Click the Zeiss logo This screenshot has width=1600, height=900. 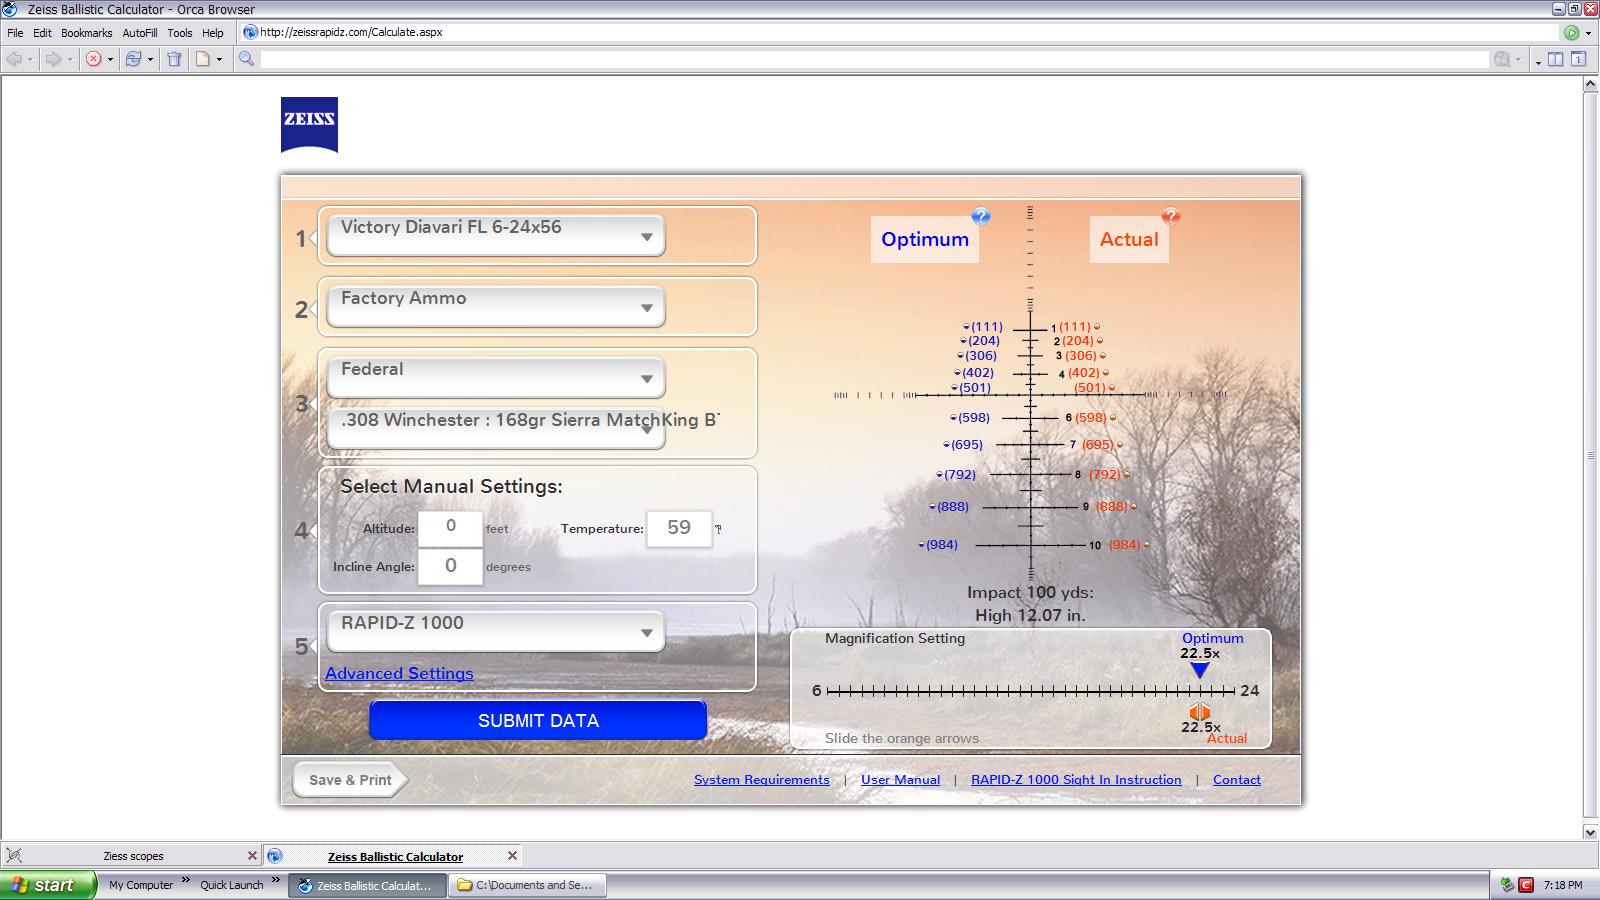click(309, 124)
